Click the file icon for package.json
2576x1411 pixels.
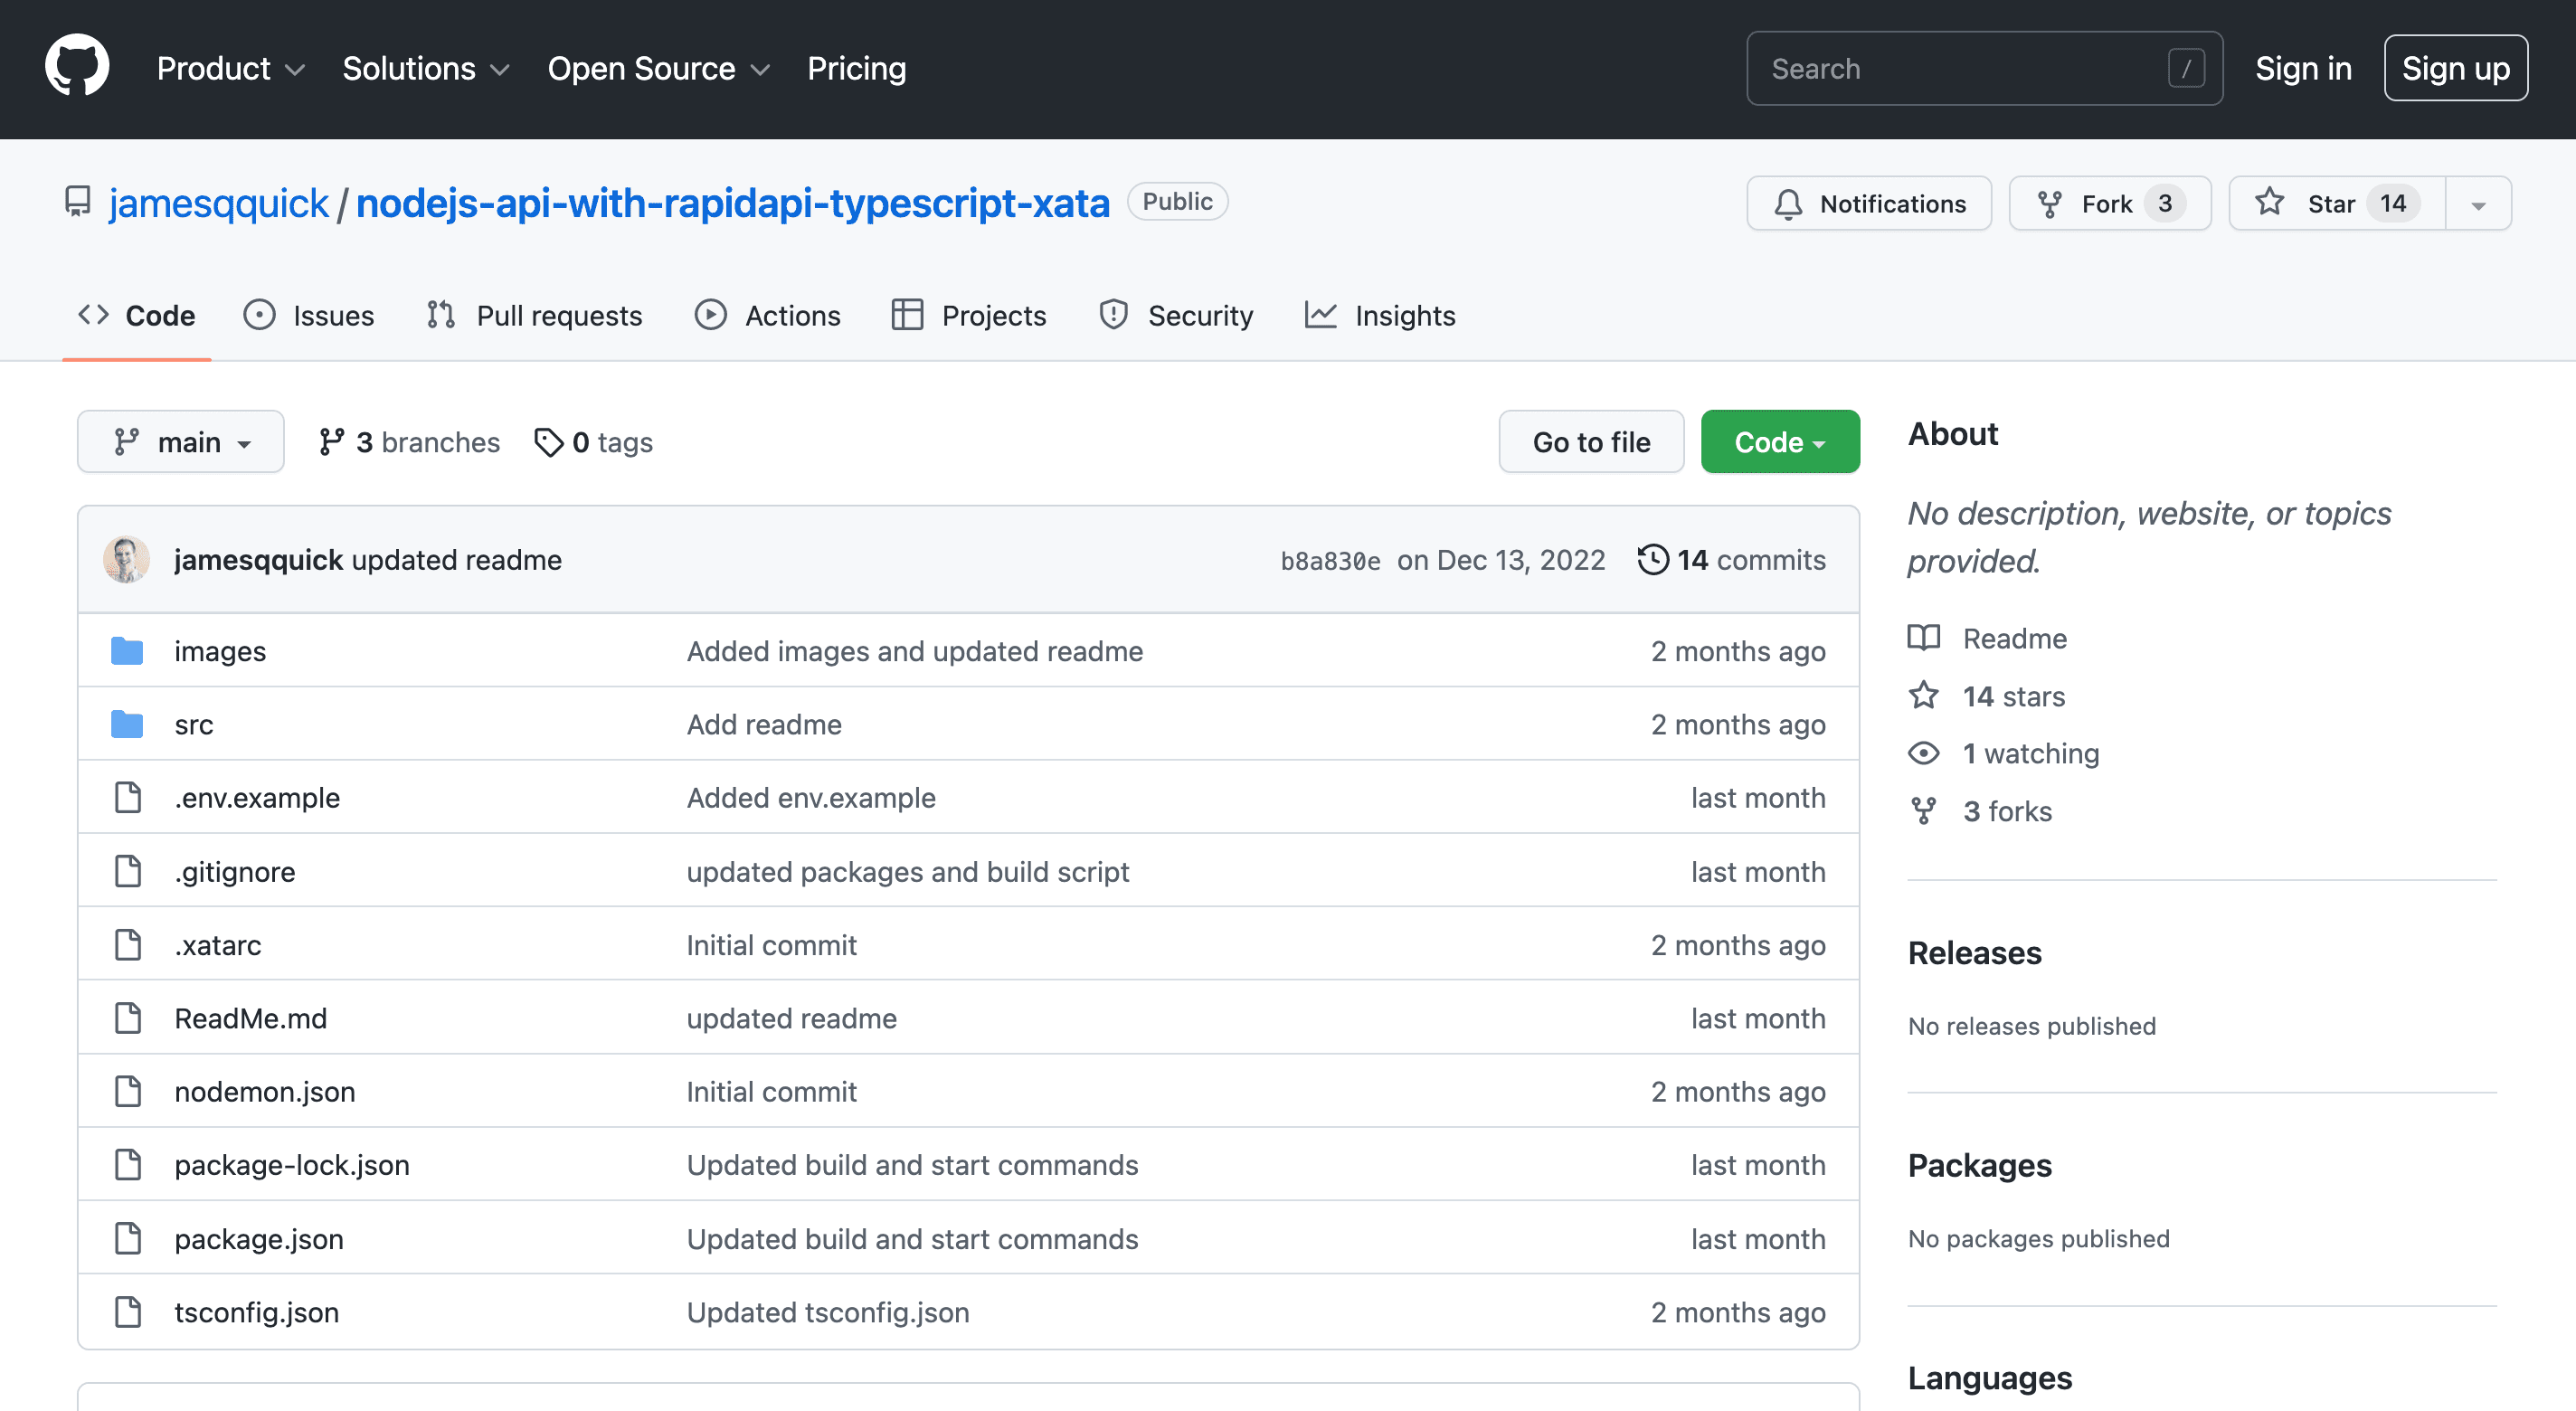128,1238
